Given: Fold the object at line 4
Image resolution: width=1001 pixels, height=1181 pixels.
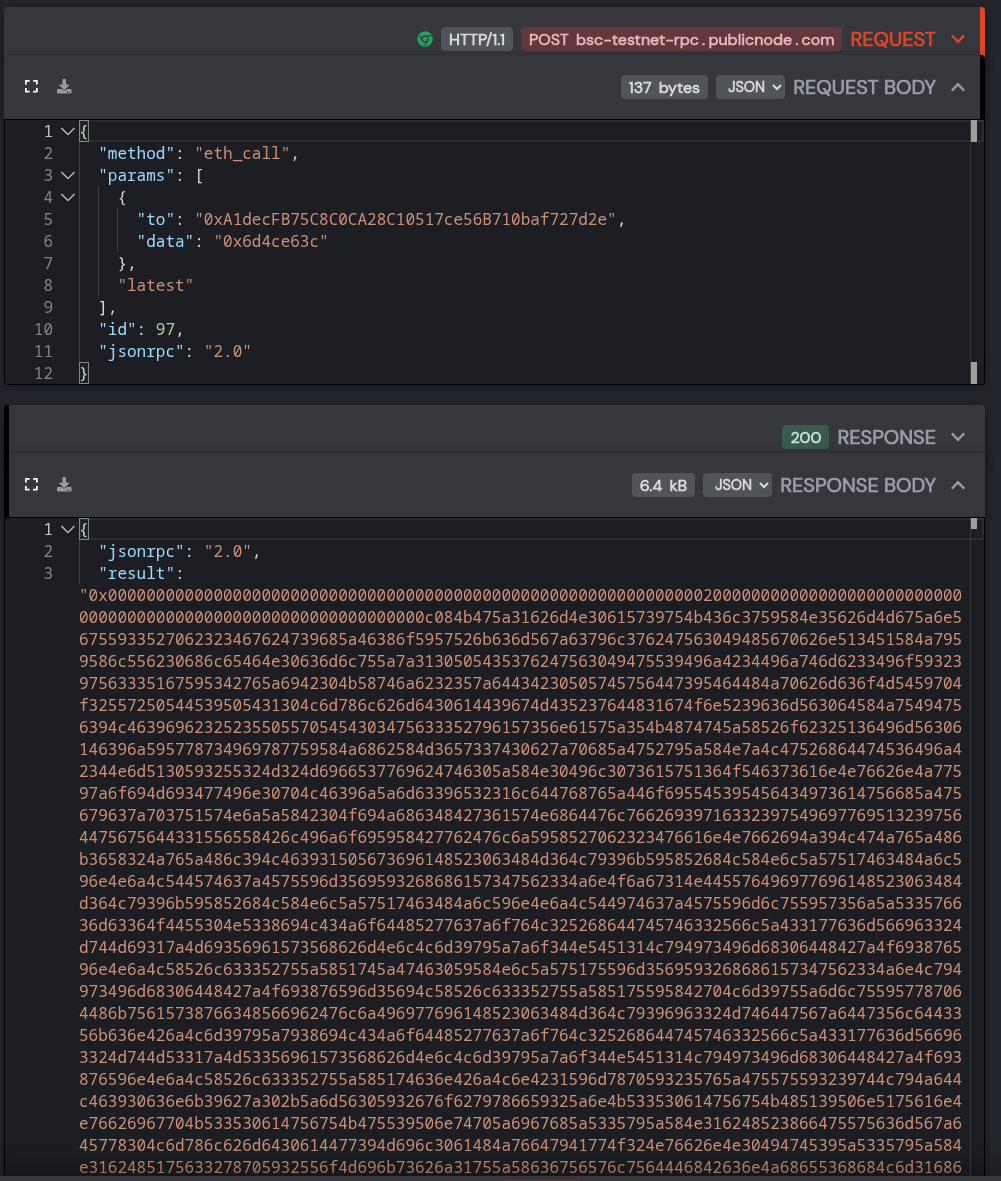Looking at the screenshot, I should pyautogui.click(x=68, y=197).
